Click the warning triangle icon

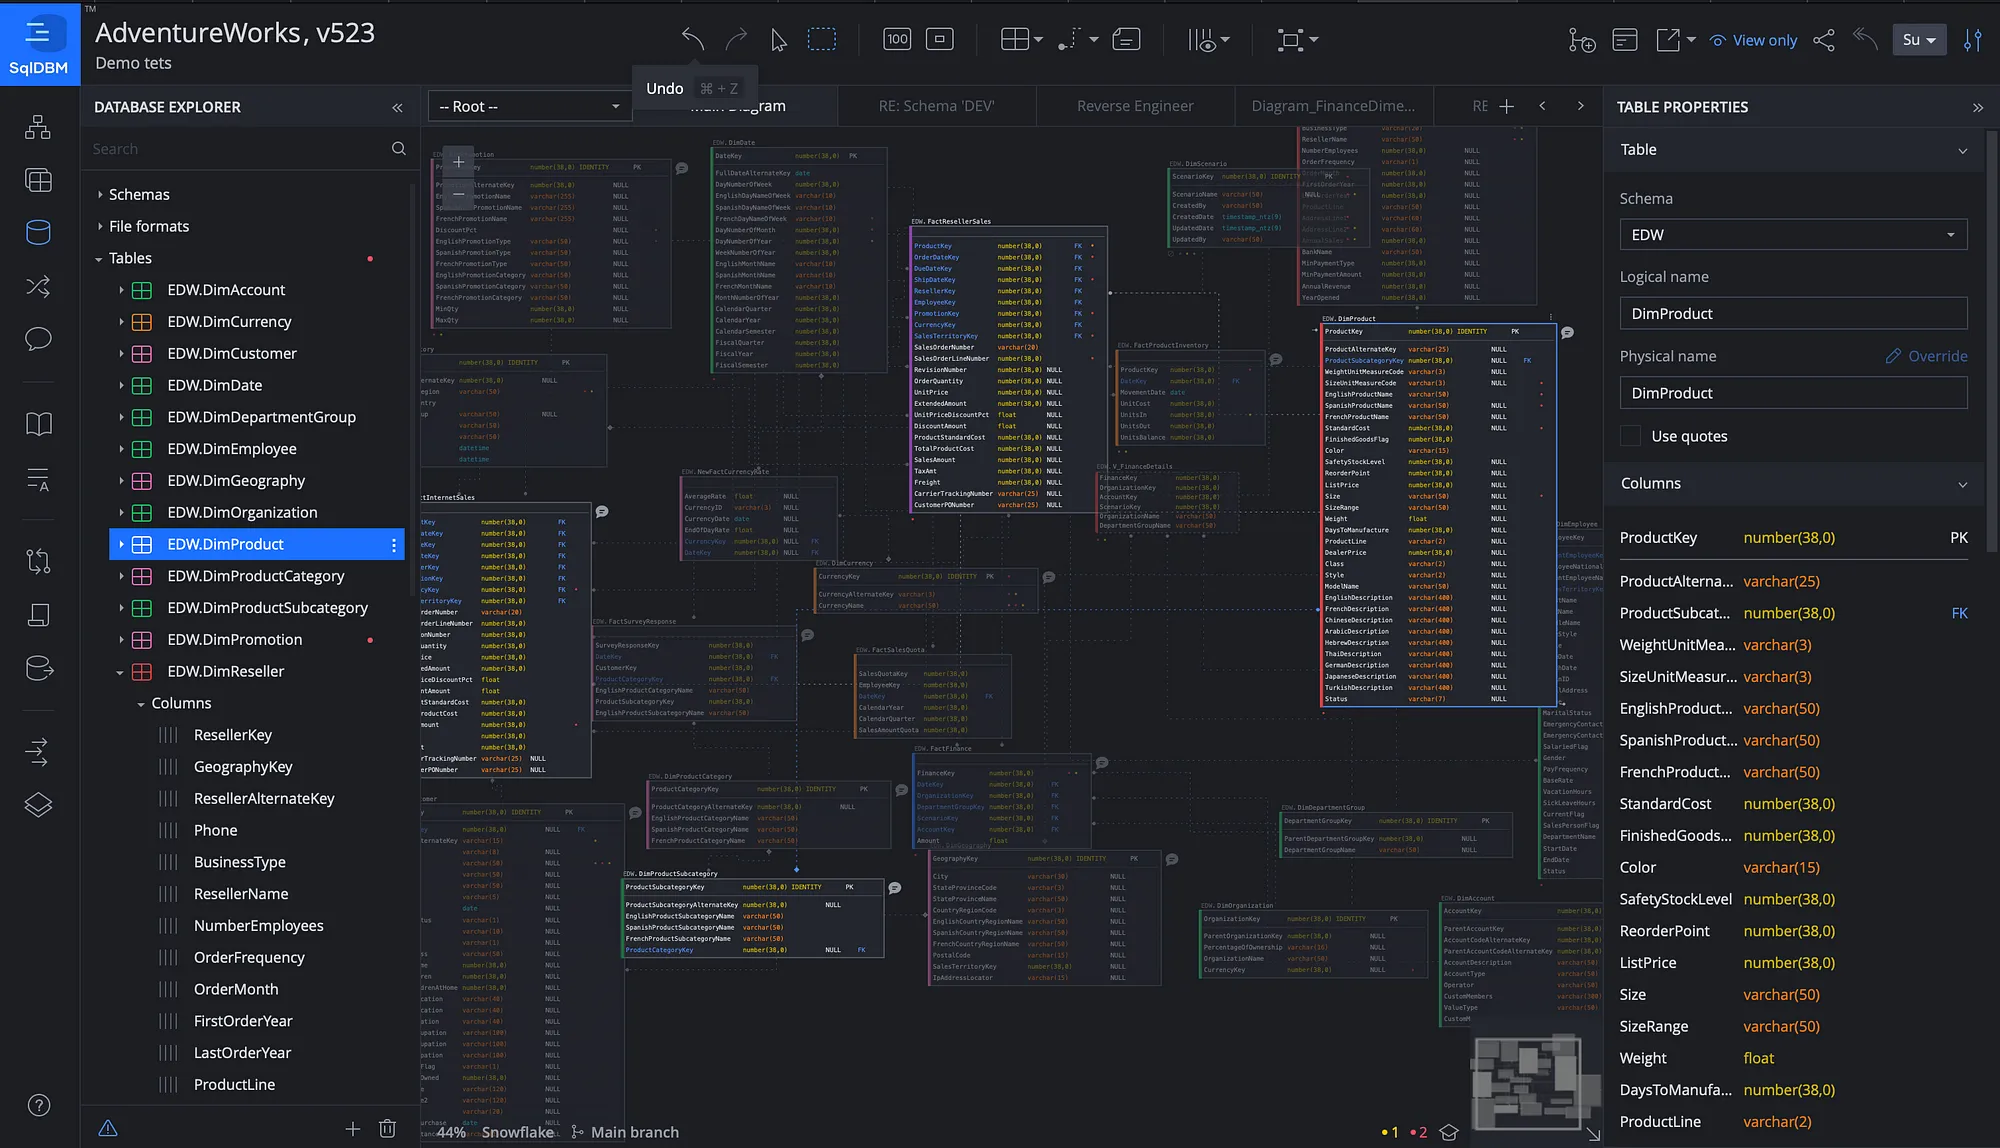[108, 1128]
